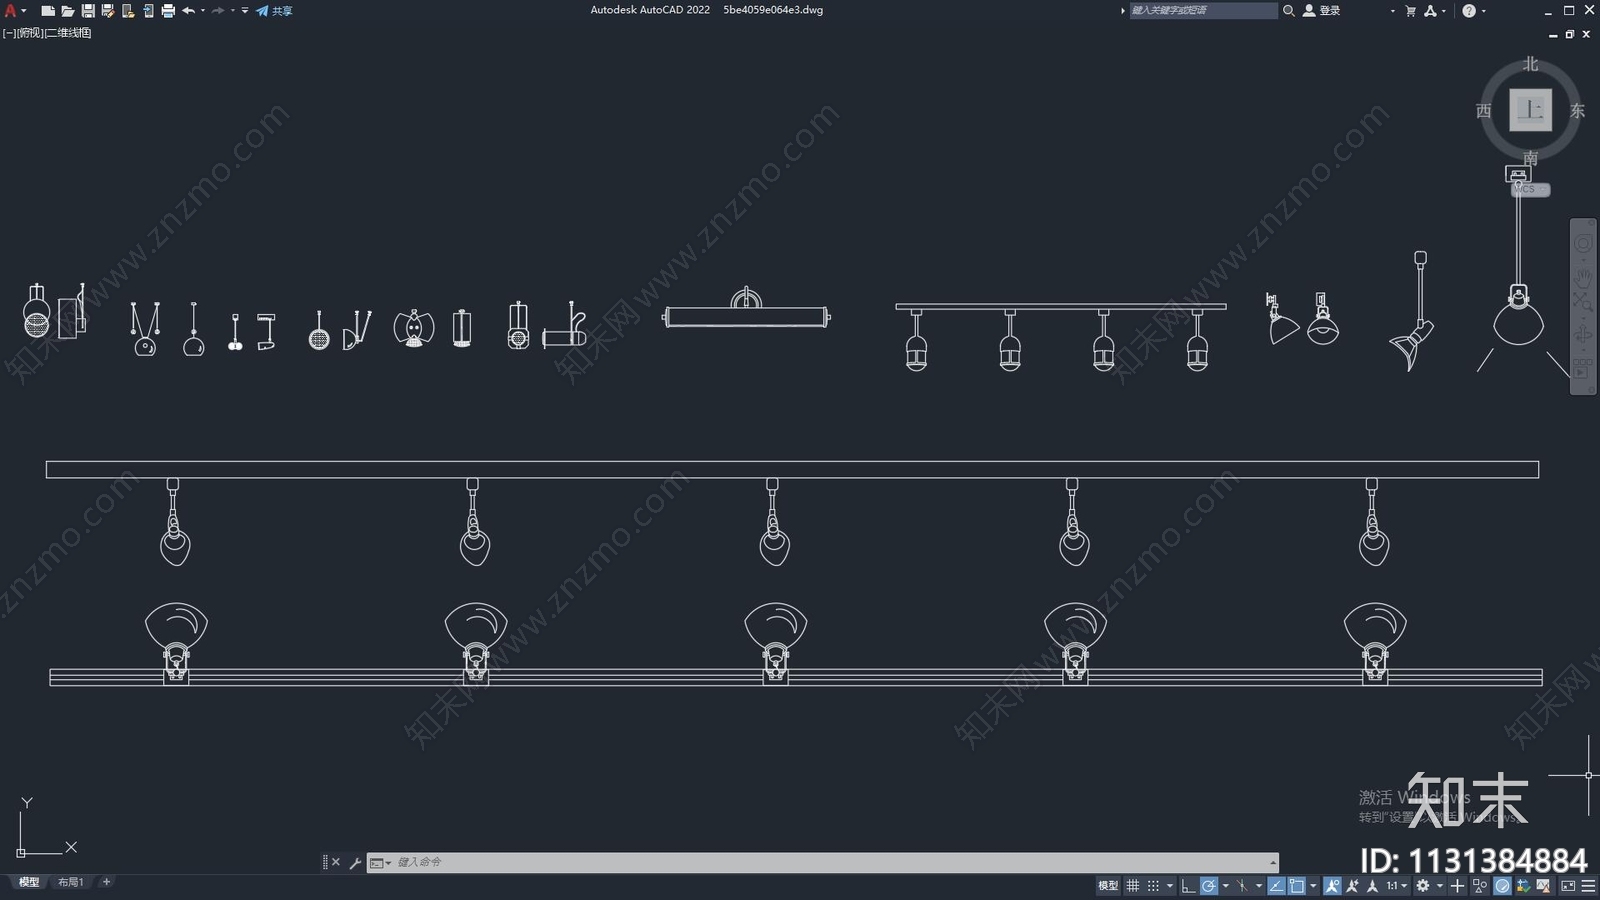The image size is (1600, 900).
Task: Close the command line with X icon
Action: (336, 862)
